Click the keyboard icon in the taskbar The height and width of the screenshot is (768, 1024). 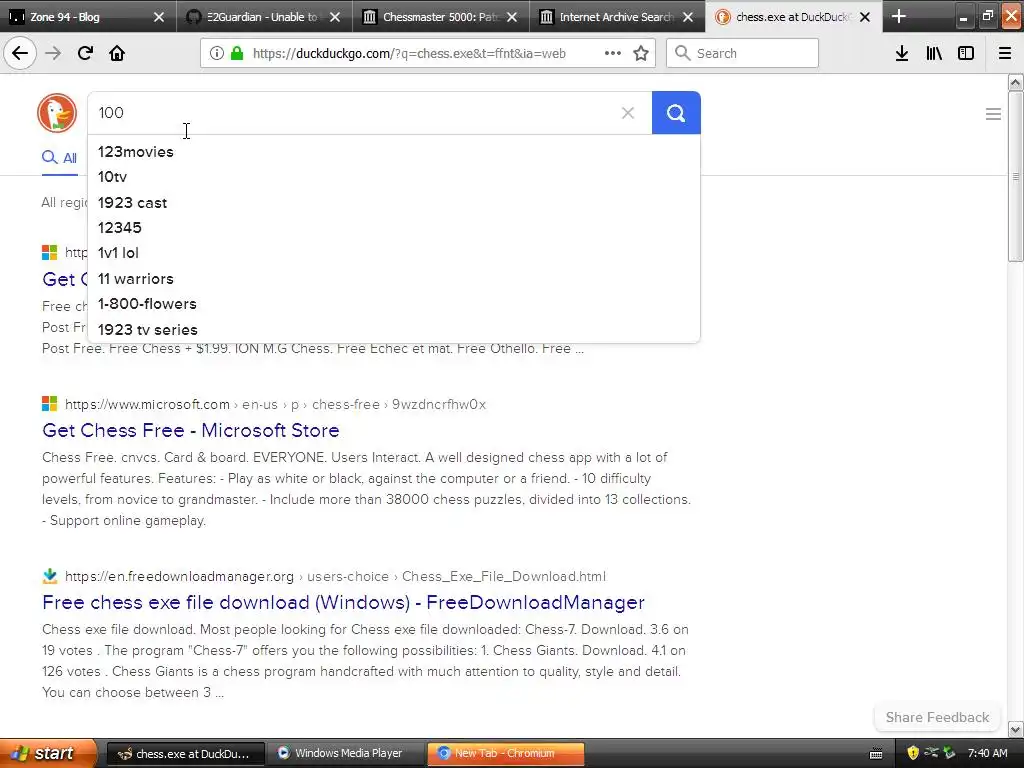[876, 754]
